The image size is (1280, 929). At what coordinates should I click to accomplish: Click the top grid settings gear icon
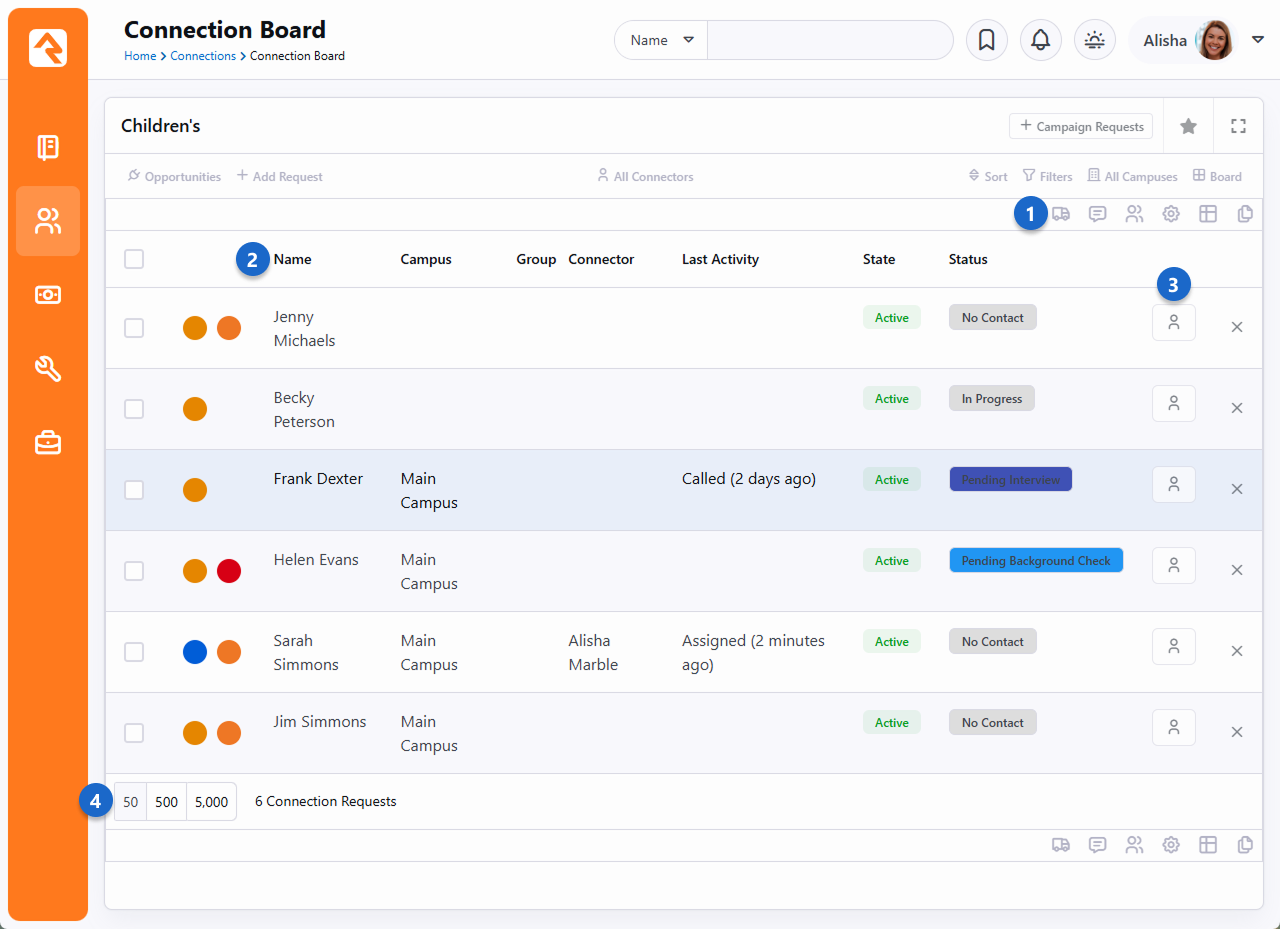pos(1171,214)
